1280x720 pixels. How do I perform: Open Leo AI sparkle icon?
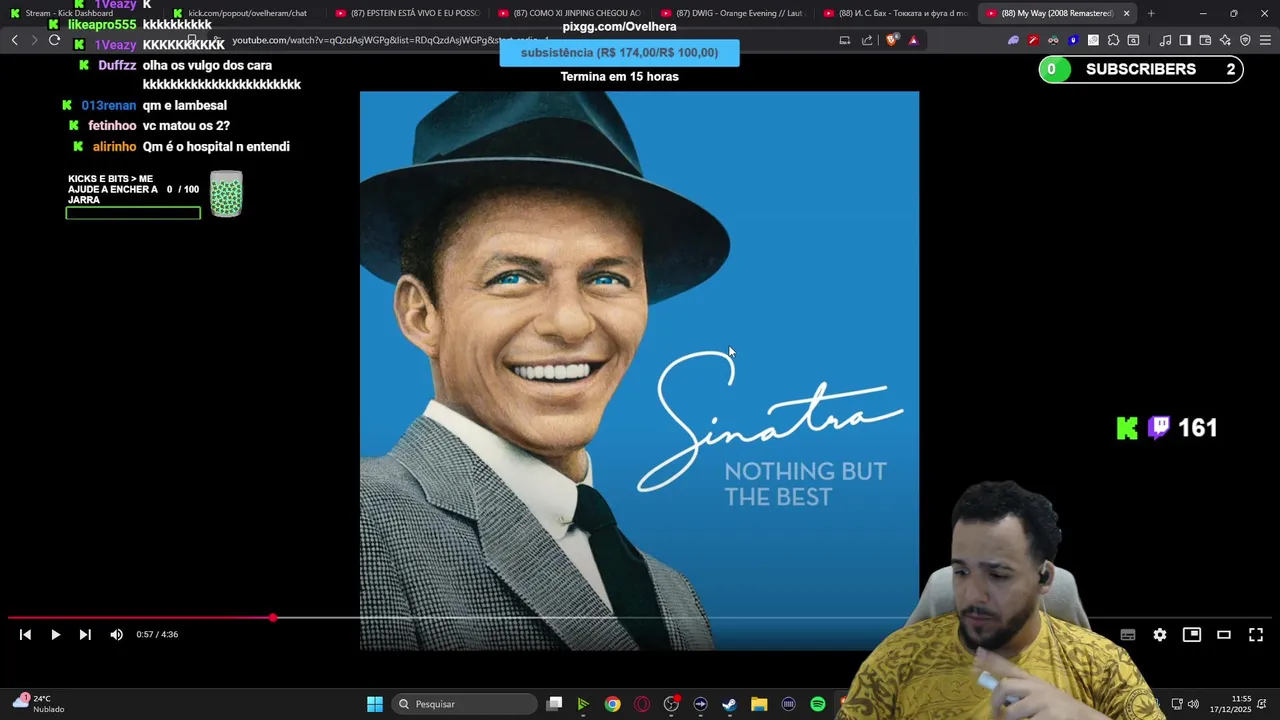tap(1225, 40)
